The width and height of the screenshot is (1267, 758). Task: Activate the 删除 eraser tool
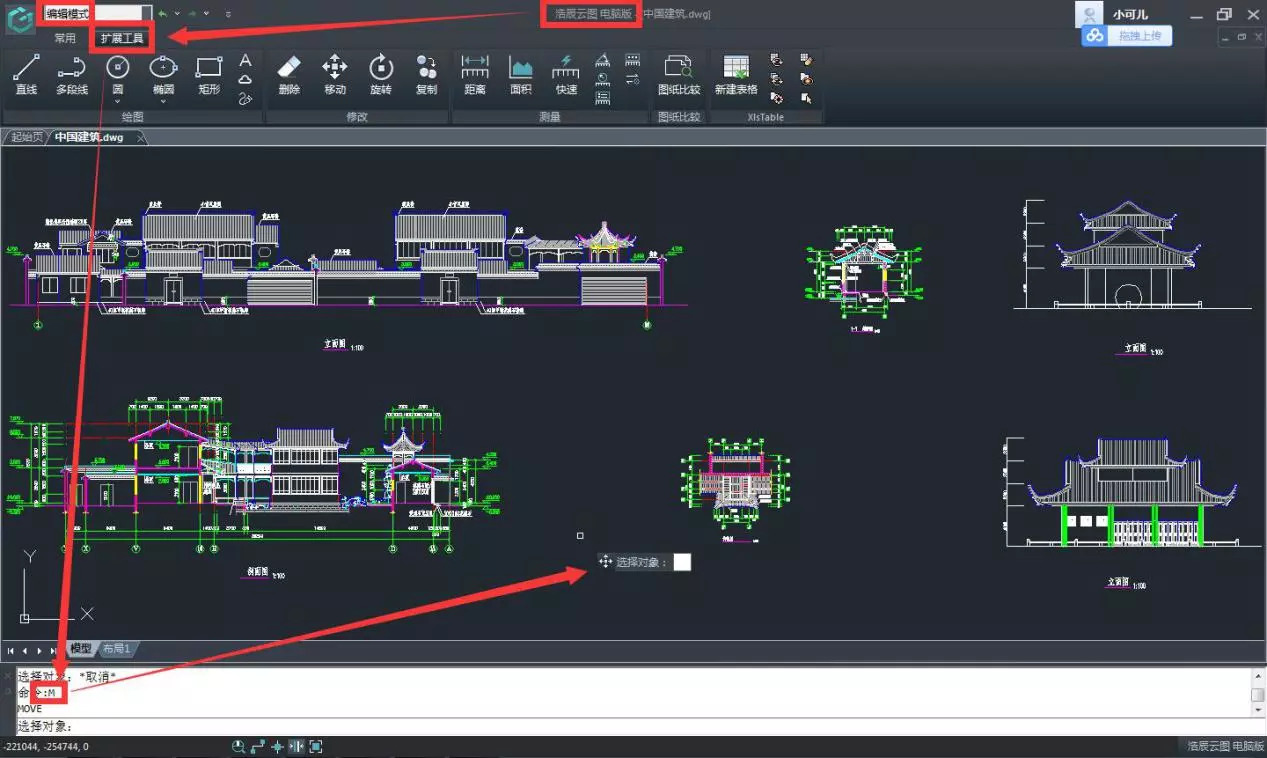point(289,74)
